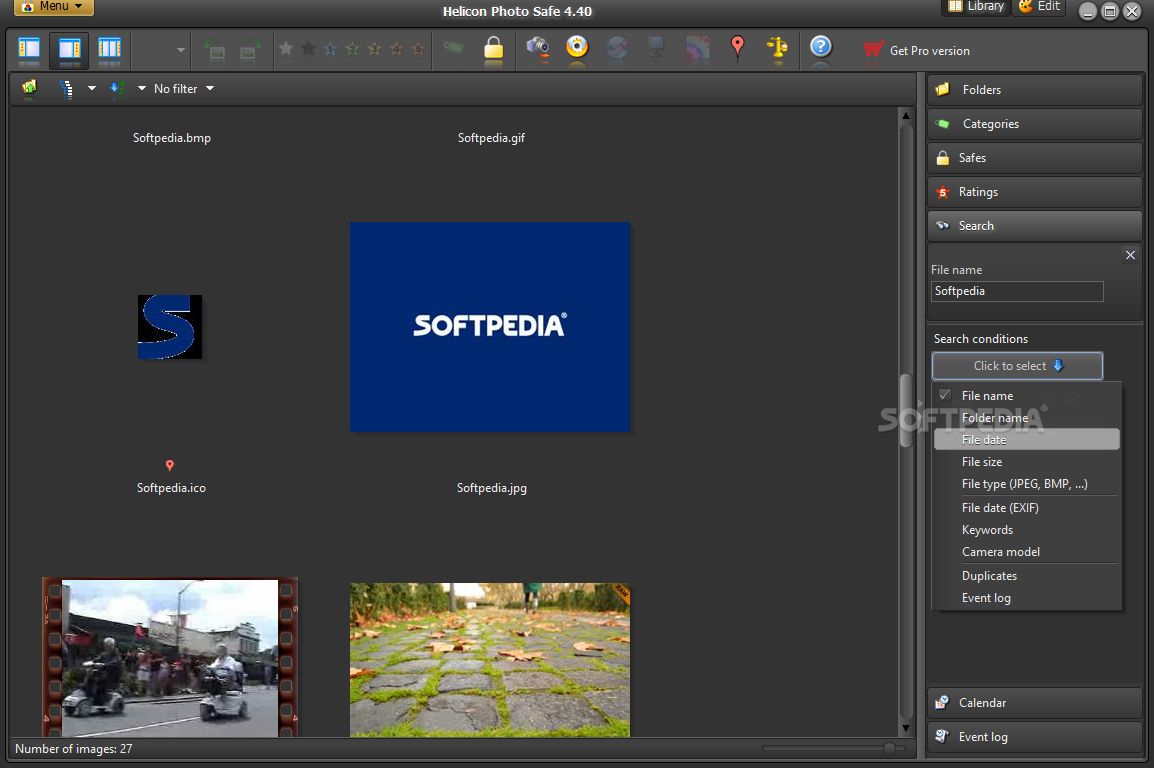1154x768 pixels.
Task: Open the burn disc icon
Action: (577, 47)
